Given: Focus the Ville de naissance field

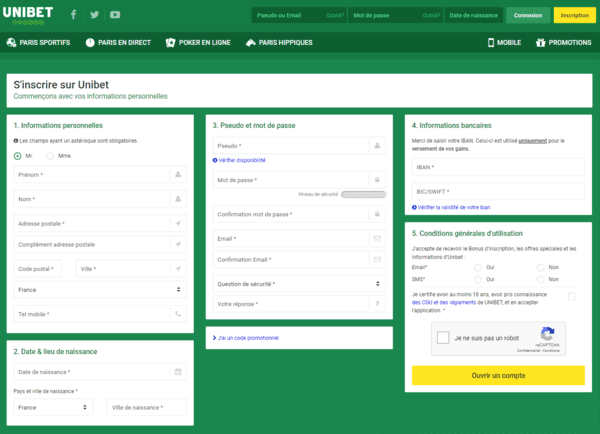Looking at the screenshot, I should [x=147, y=407].
